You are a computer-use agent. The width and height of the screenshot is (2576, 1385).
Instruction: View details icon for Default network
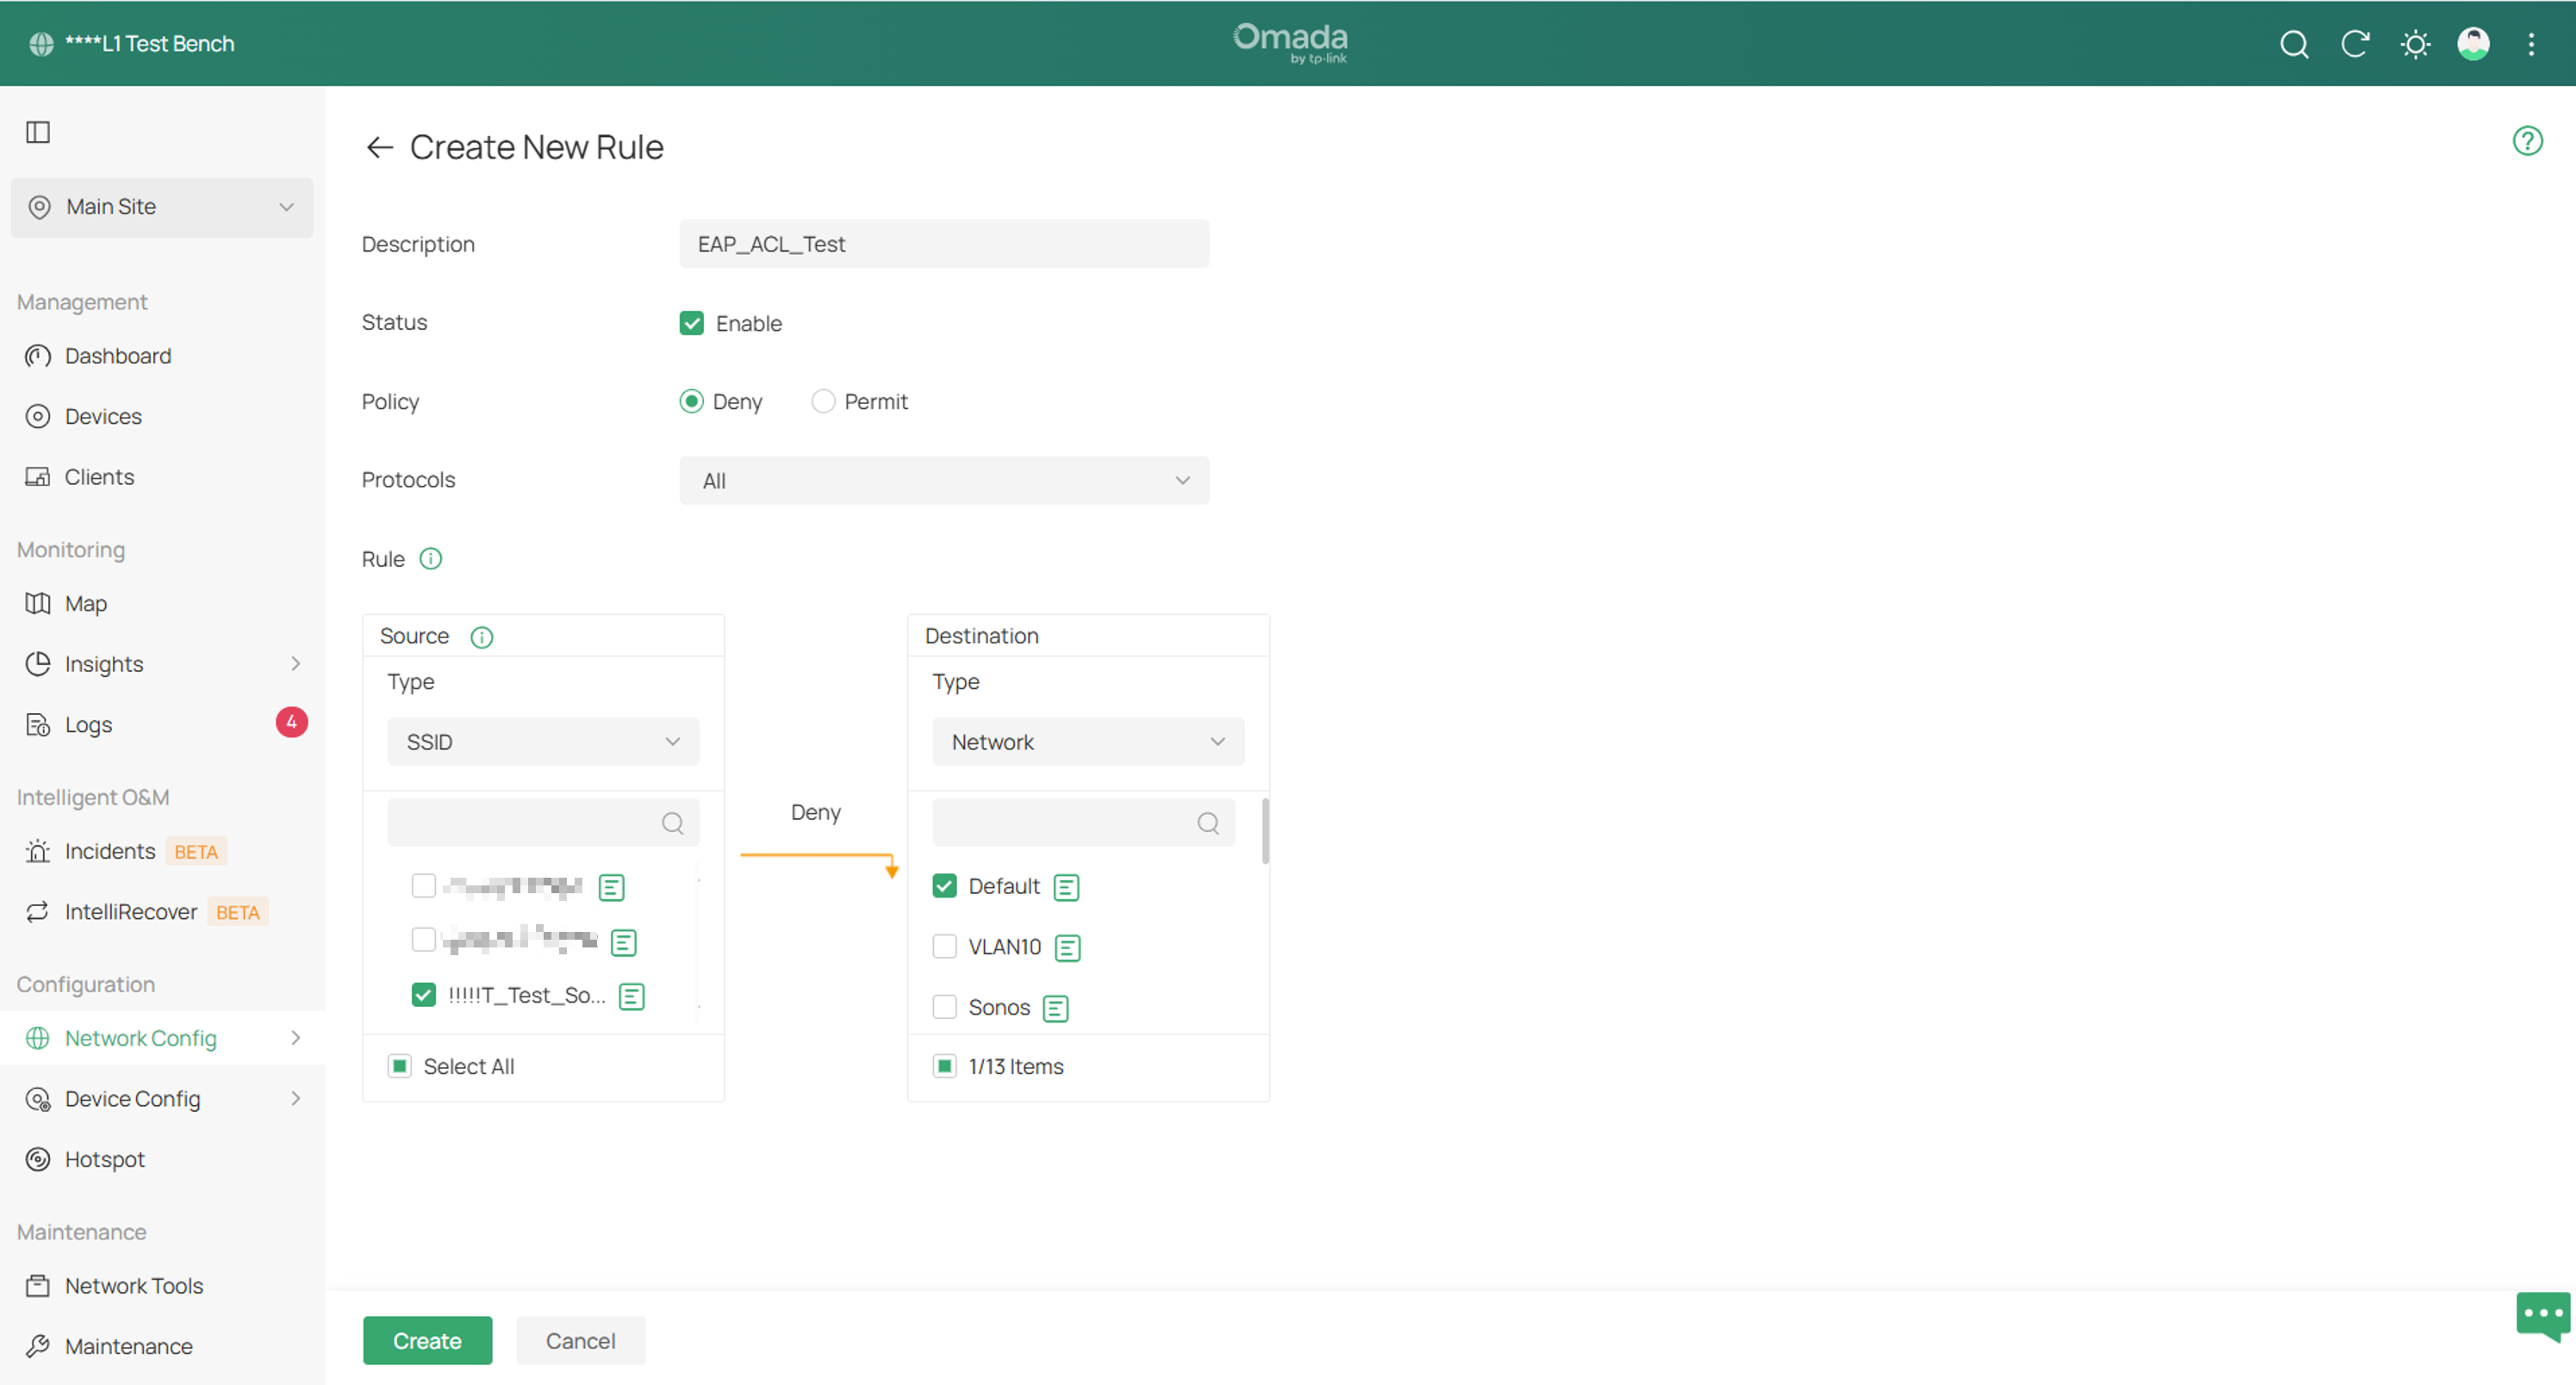pyautogui.click(x=1066, y=887)
